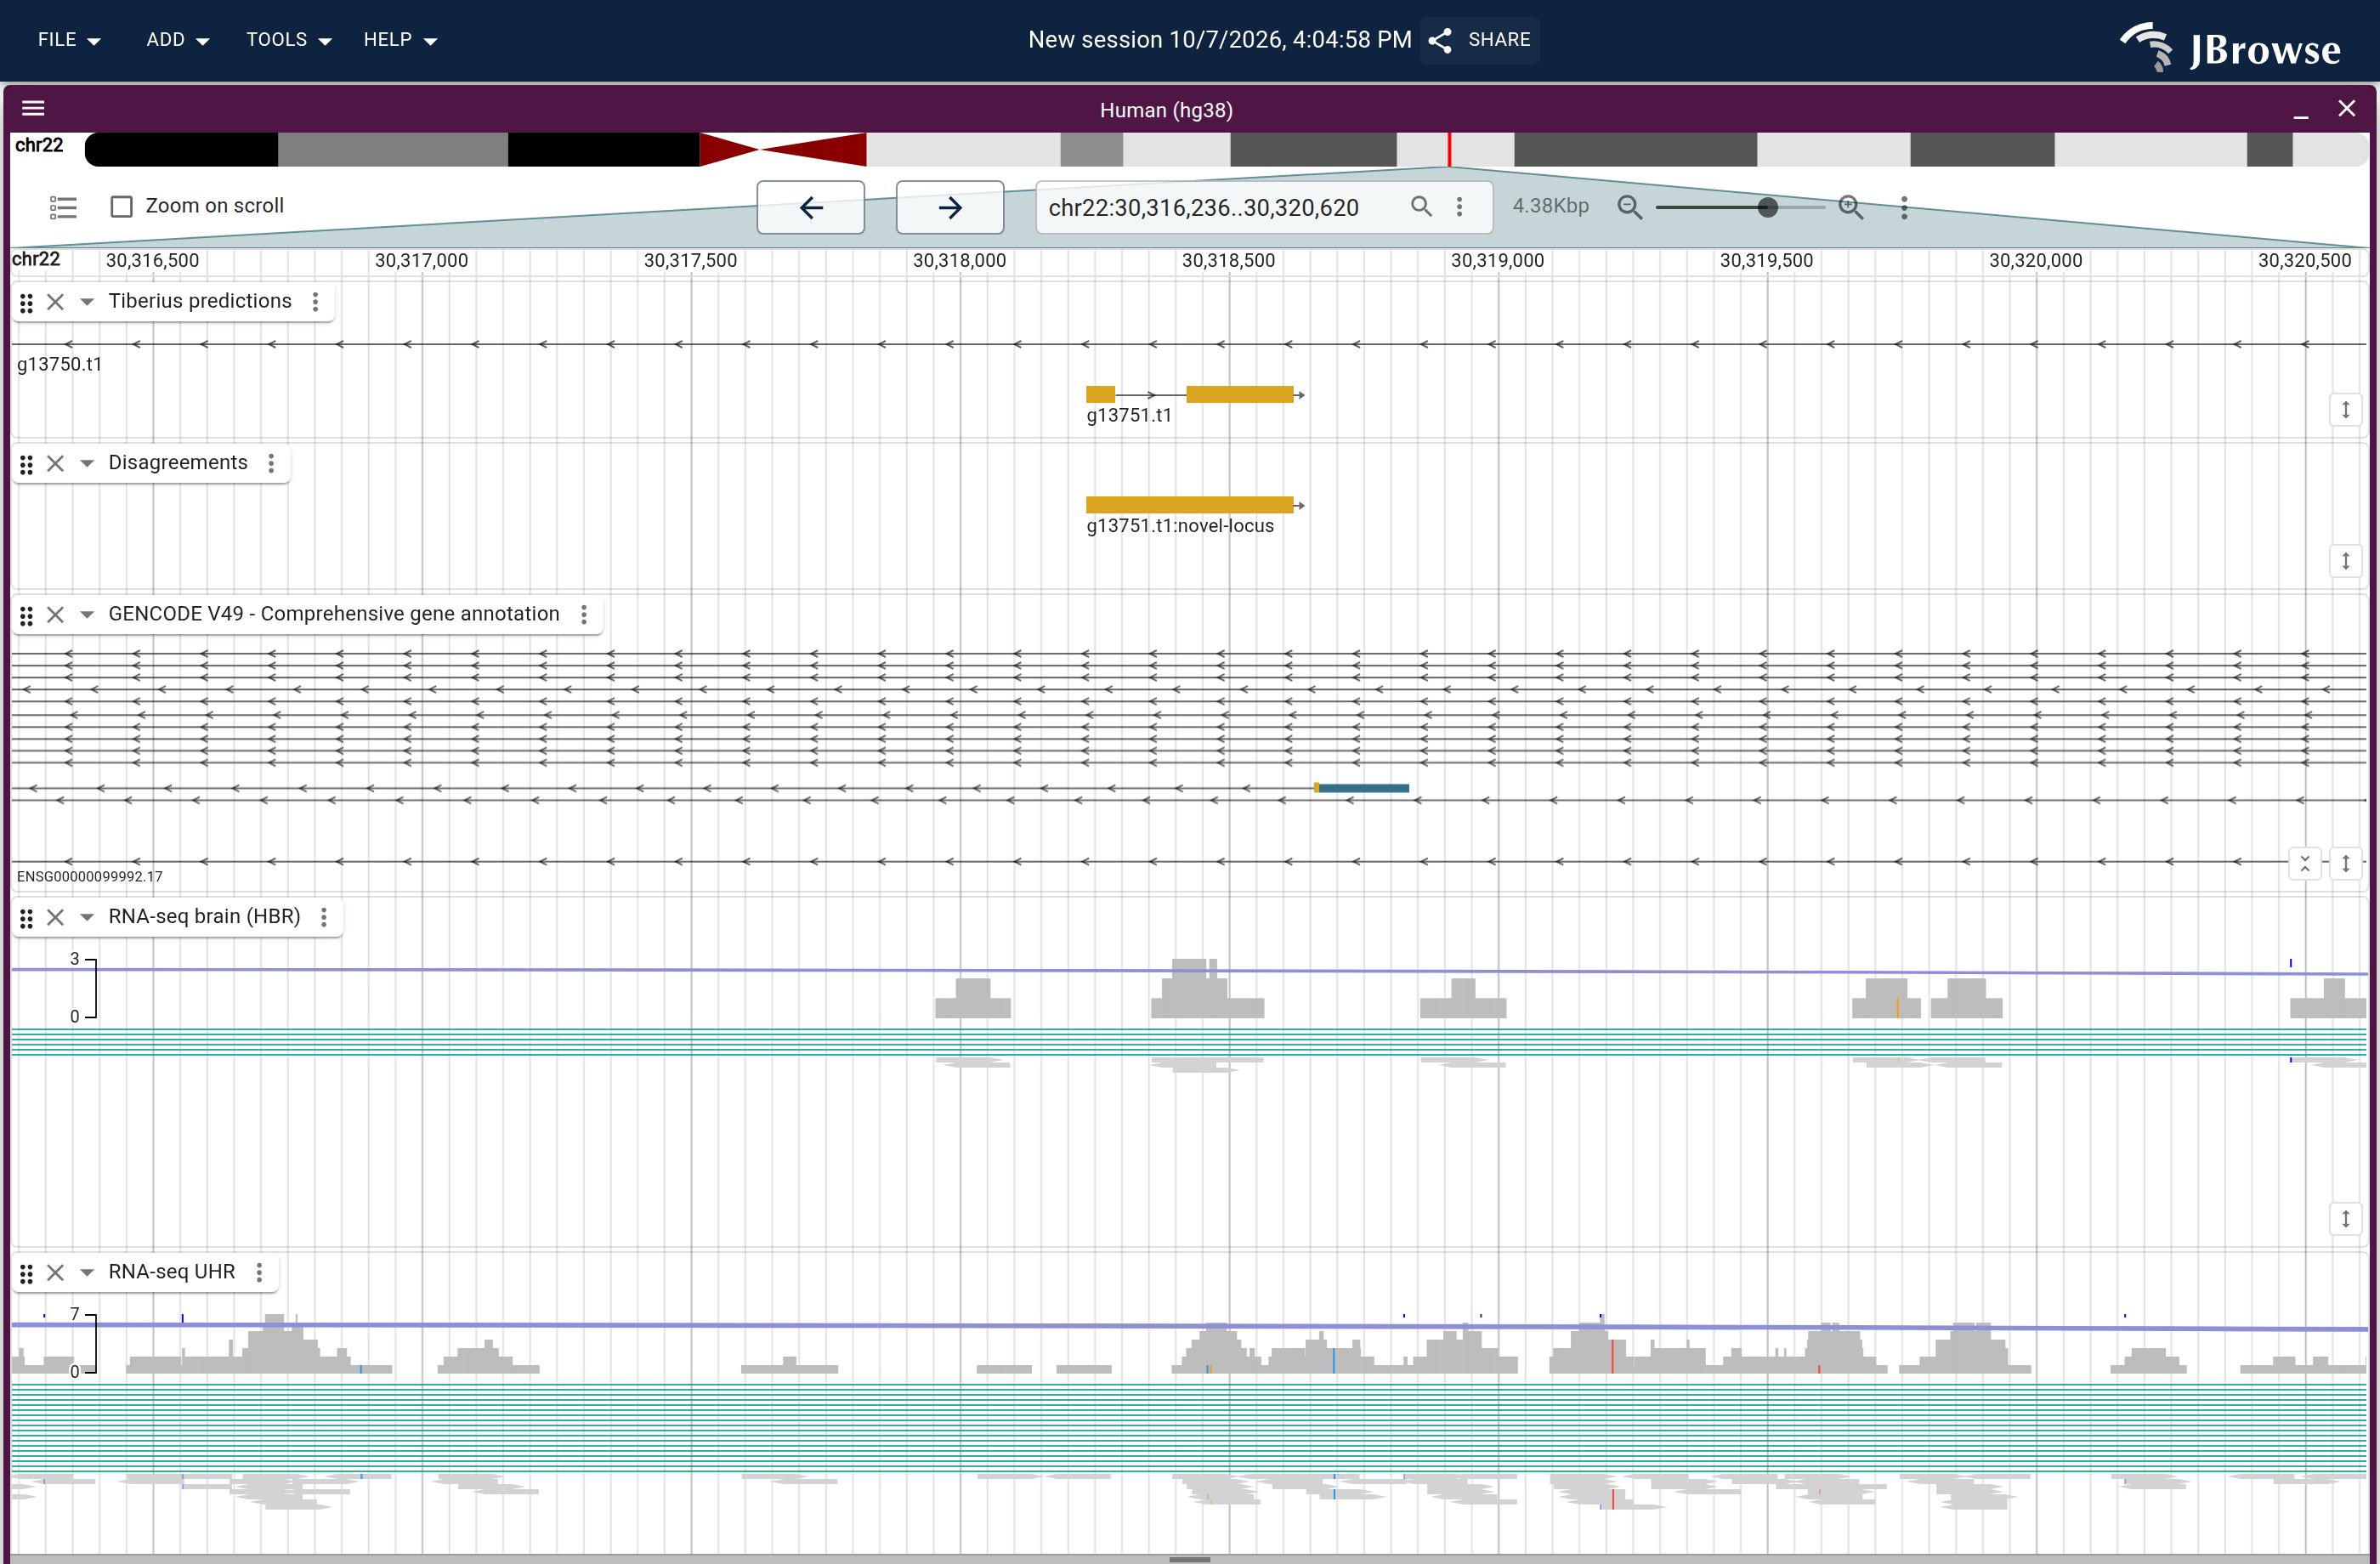Viewport: 2380px width, 1564px height.
Task: Click resize handle icon of Disagreements track
Action: (2345, 561)
